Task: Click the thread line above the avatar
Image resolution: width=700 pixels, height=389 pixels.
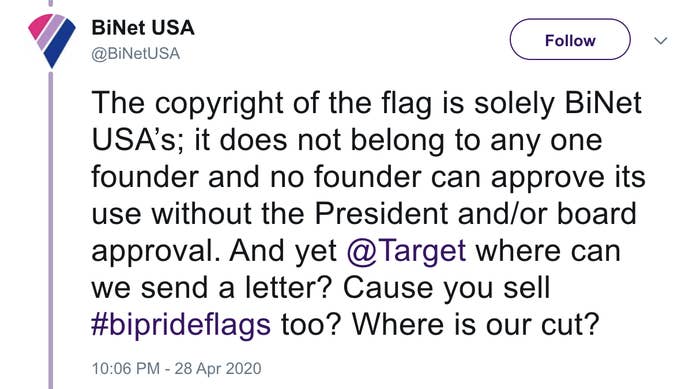Action: pos(50,3)
